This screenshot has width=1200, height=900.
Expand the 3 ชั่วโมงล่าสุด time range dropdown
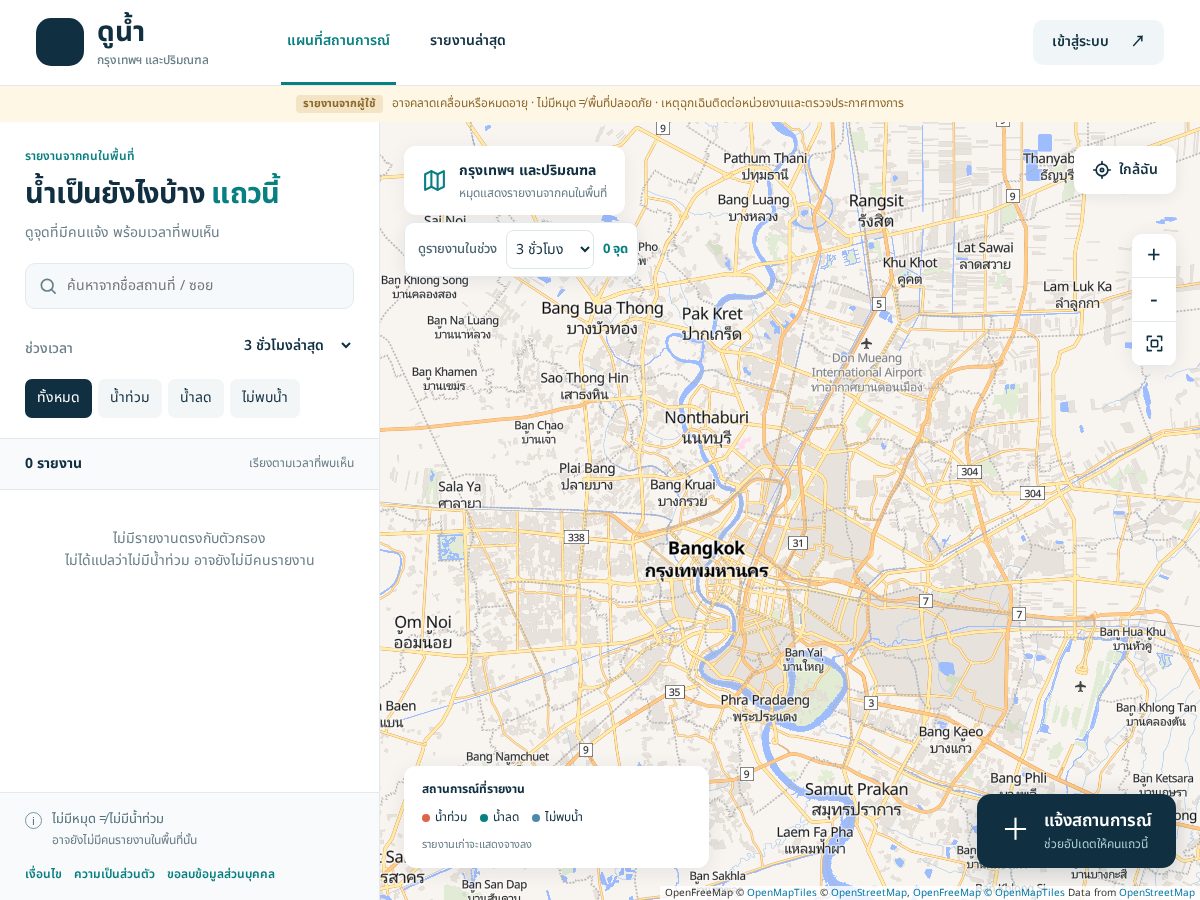pos(298,345)
